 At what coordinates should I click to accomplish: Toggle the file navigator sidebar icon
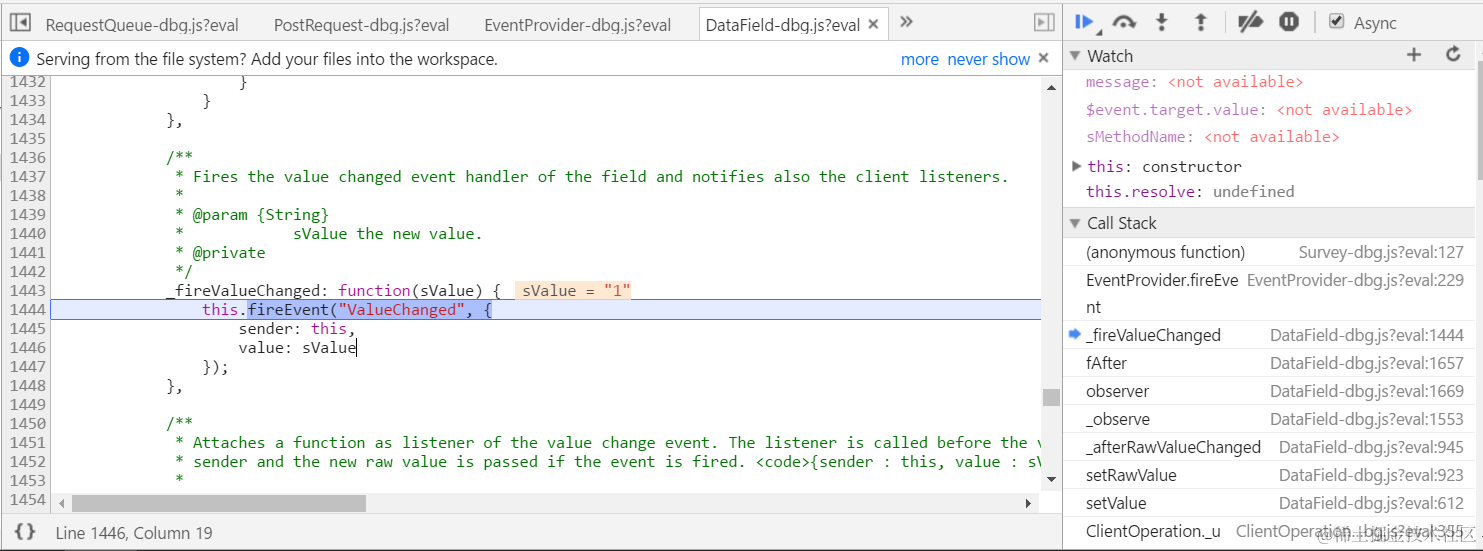tap(19, 22)
